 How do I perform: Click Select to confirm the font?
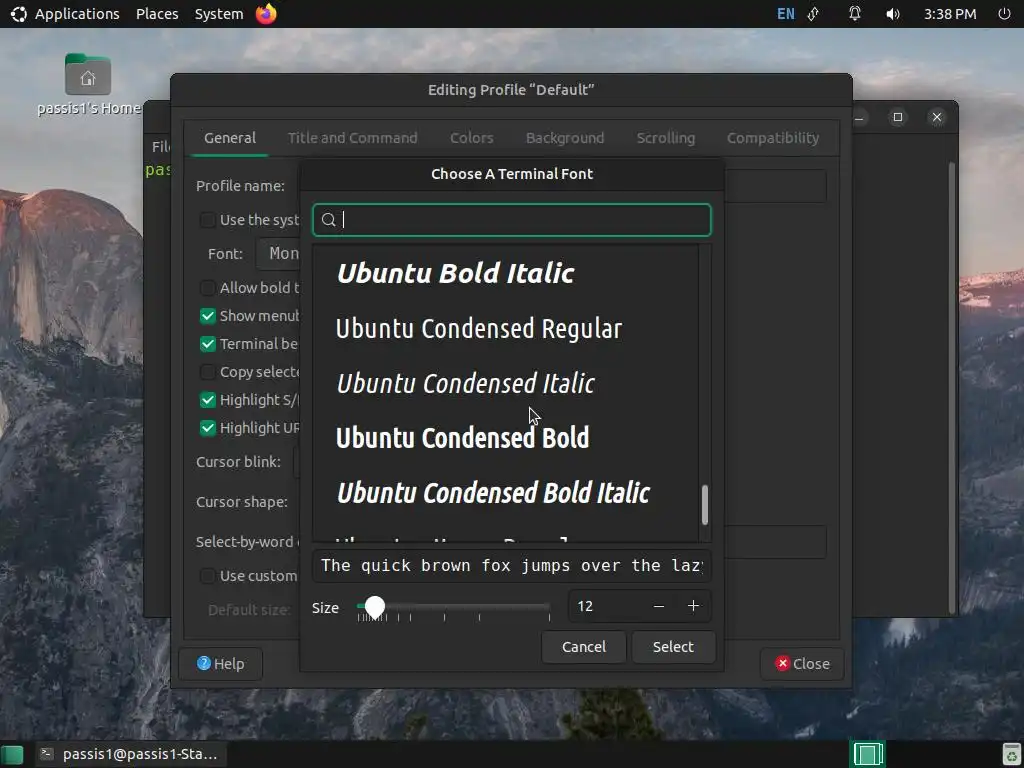point(673,647)
